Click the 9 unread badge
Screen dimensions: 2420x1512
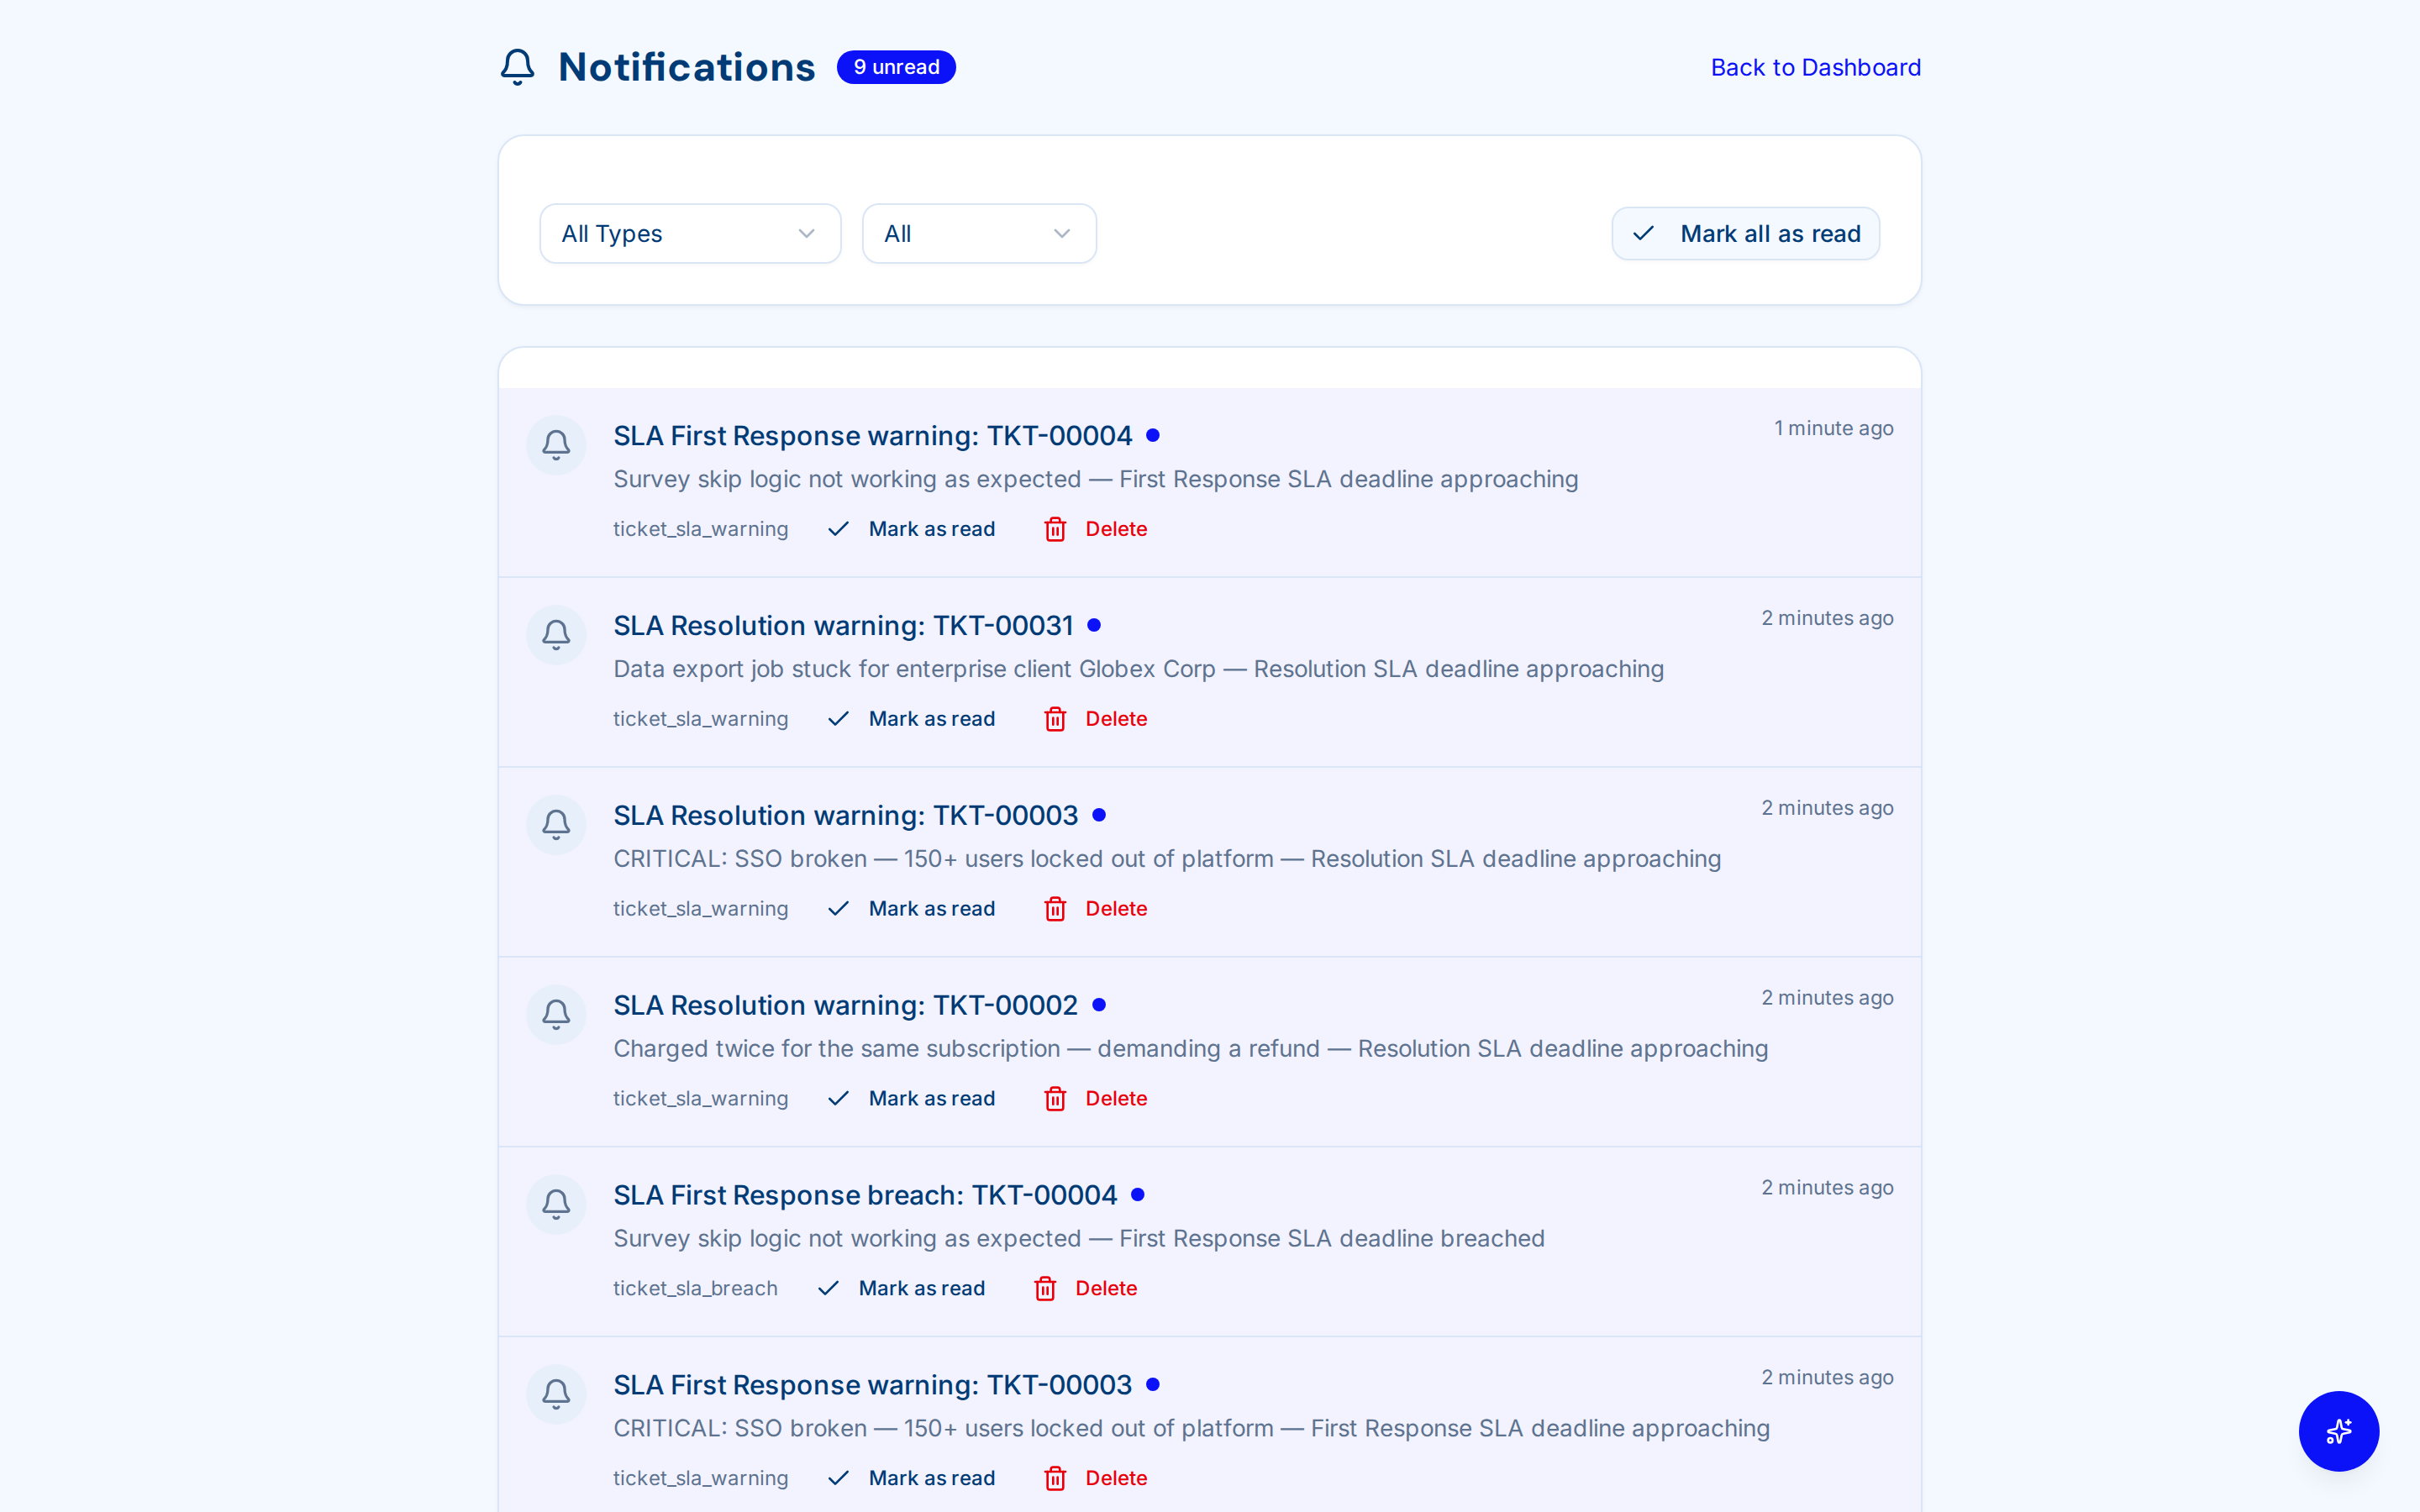click(x=895, y=66)
